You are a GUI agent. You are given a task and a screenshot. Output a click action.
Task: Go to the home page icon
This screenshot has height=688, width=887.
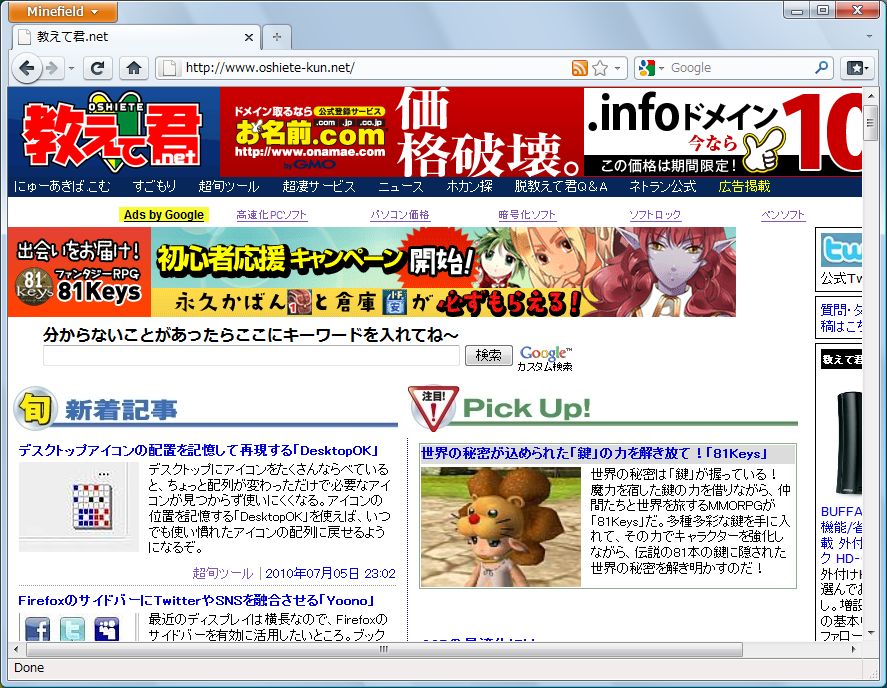pos(134,68)
